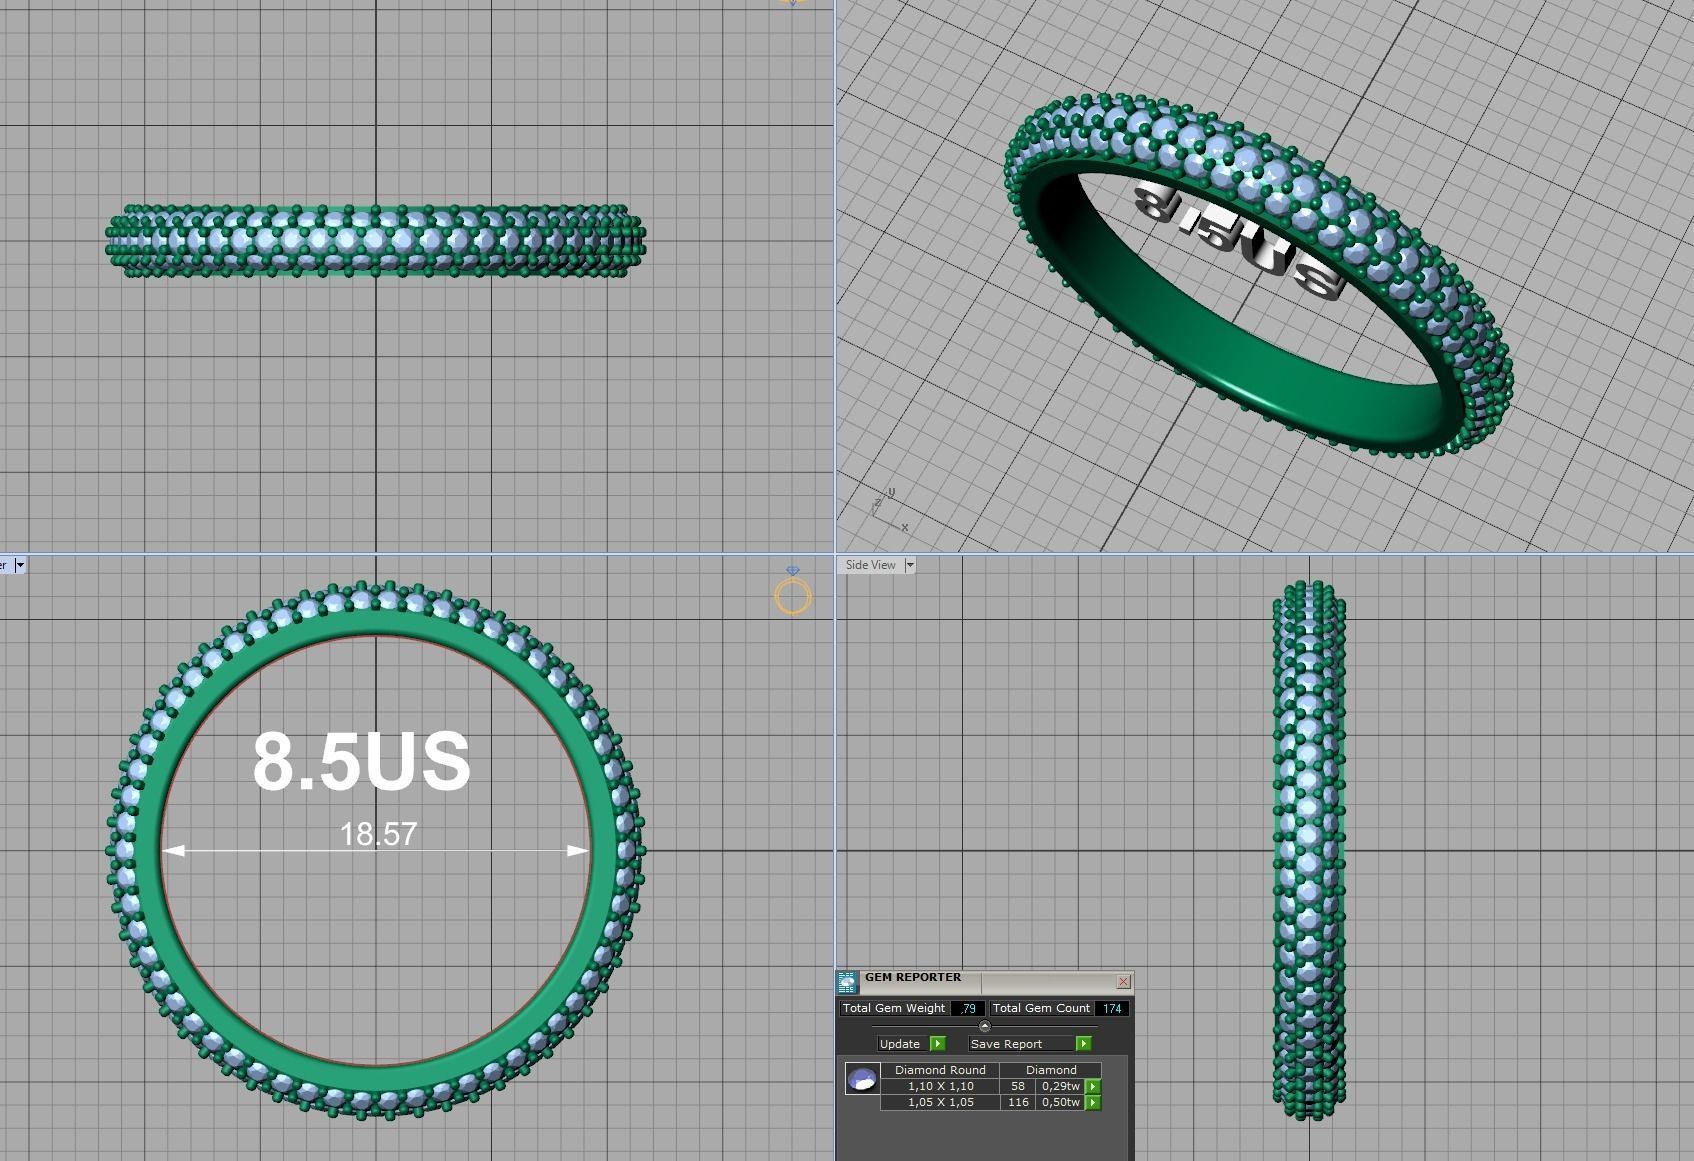The image size is (1694, 1161).
Task: Click the Total Gem Weight value field
Action: tap(968, 1008)
